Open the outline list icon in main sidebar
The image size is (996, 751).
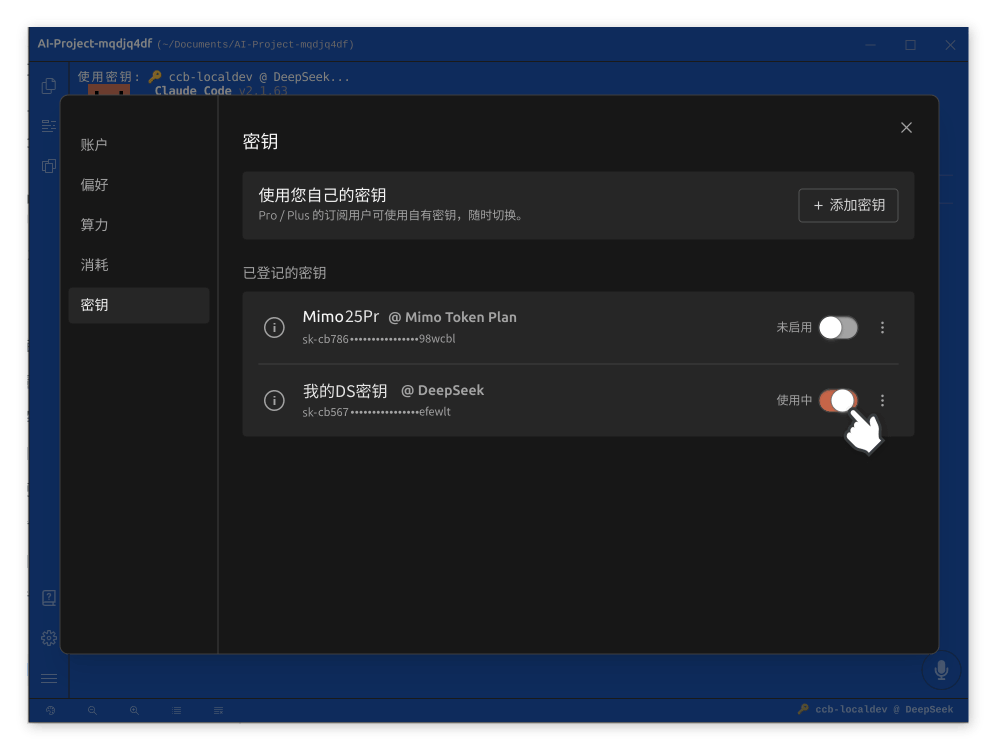coord(49,126)
